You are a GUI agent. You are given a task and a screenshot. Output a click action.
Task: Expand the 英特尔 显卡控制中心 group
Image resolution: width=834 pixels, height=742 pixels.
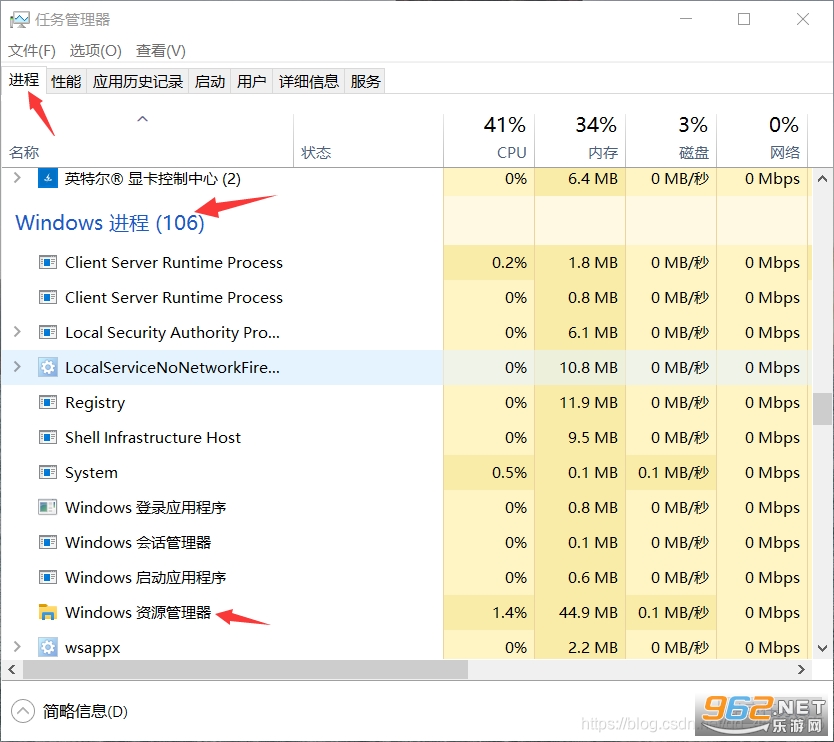coord(17,178)
